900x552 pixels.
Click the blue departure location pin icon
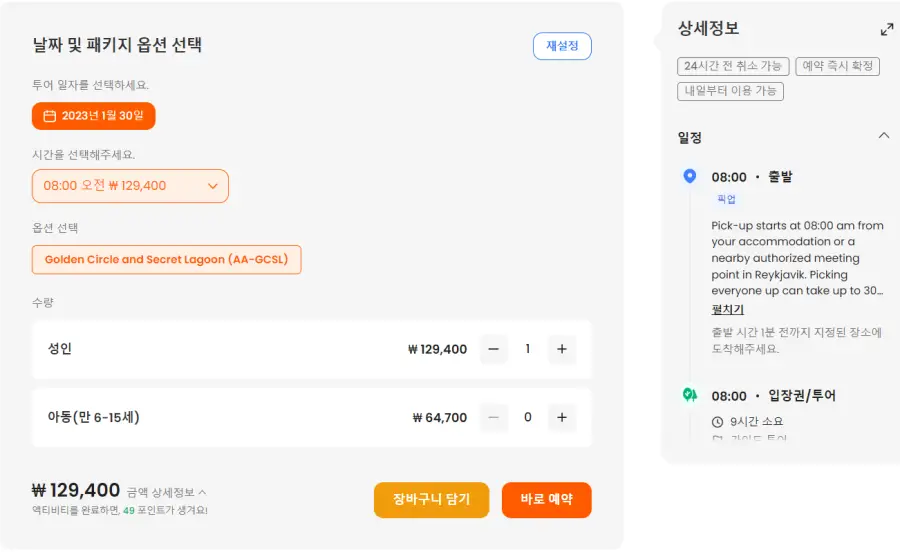pyautogui.click(x=690, y=176)
